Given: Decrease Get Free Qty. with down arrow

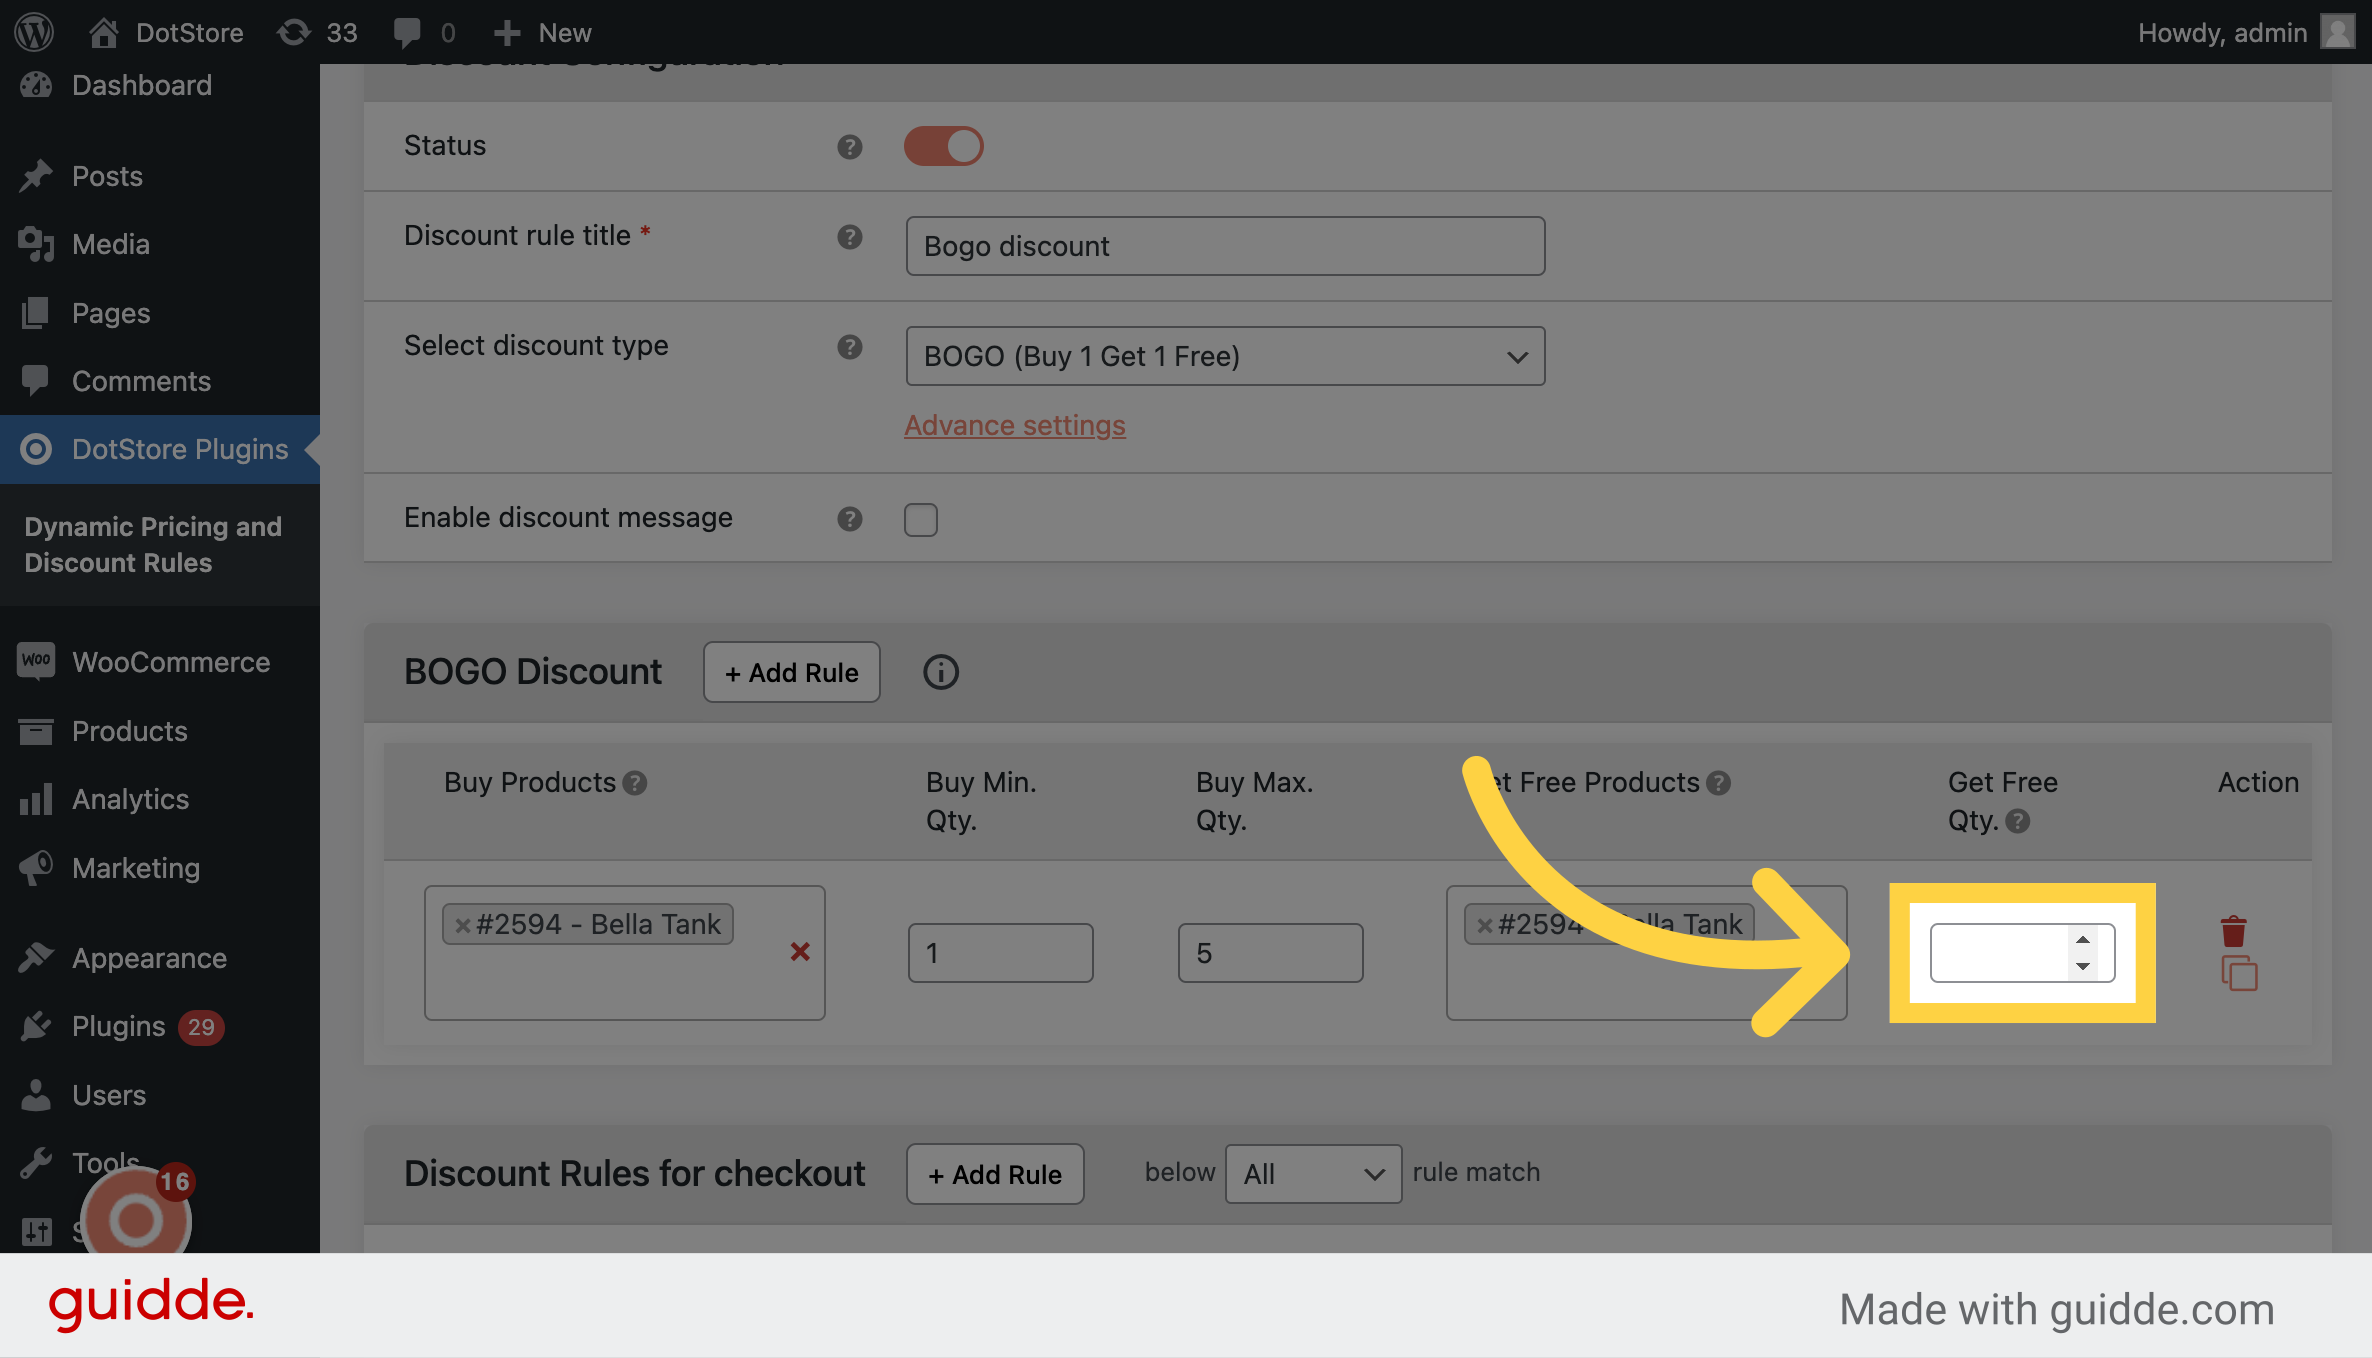Looking at the screenshot, I should [2083, 966].
